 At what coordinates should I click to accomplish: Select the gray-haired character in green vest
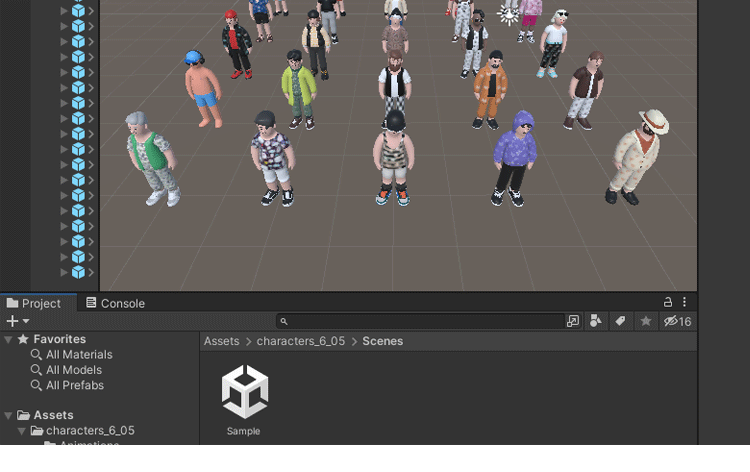(x=152, y=159)
